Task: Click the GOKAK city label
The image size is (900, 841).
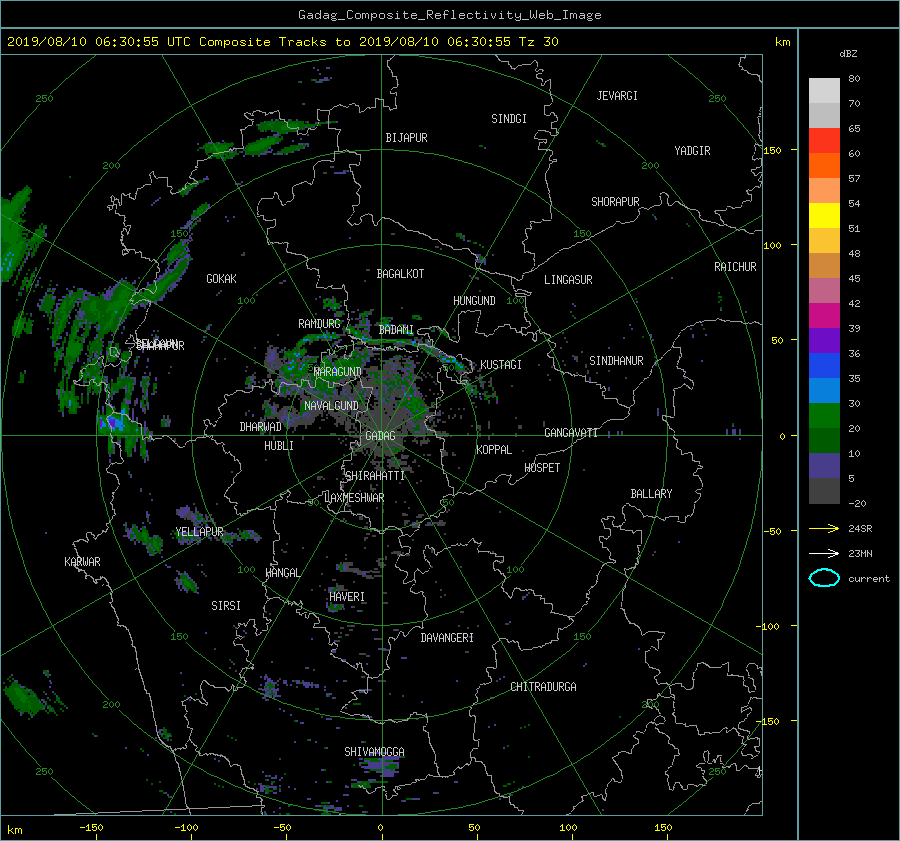Action: coord(222,279)
